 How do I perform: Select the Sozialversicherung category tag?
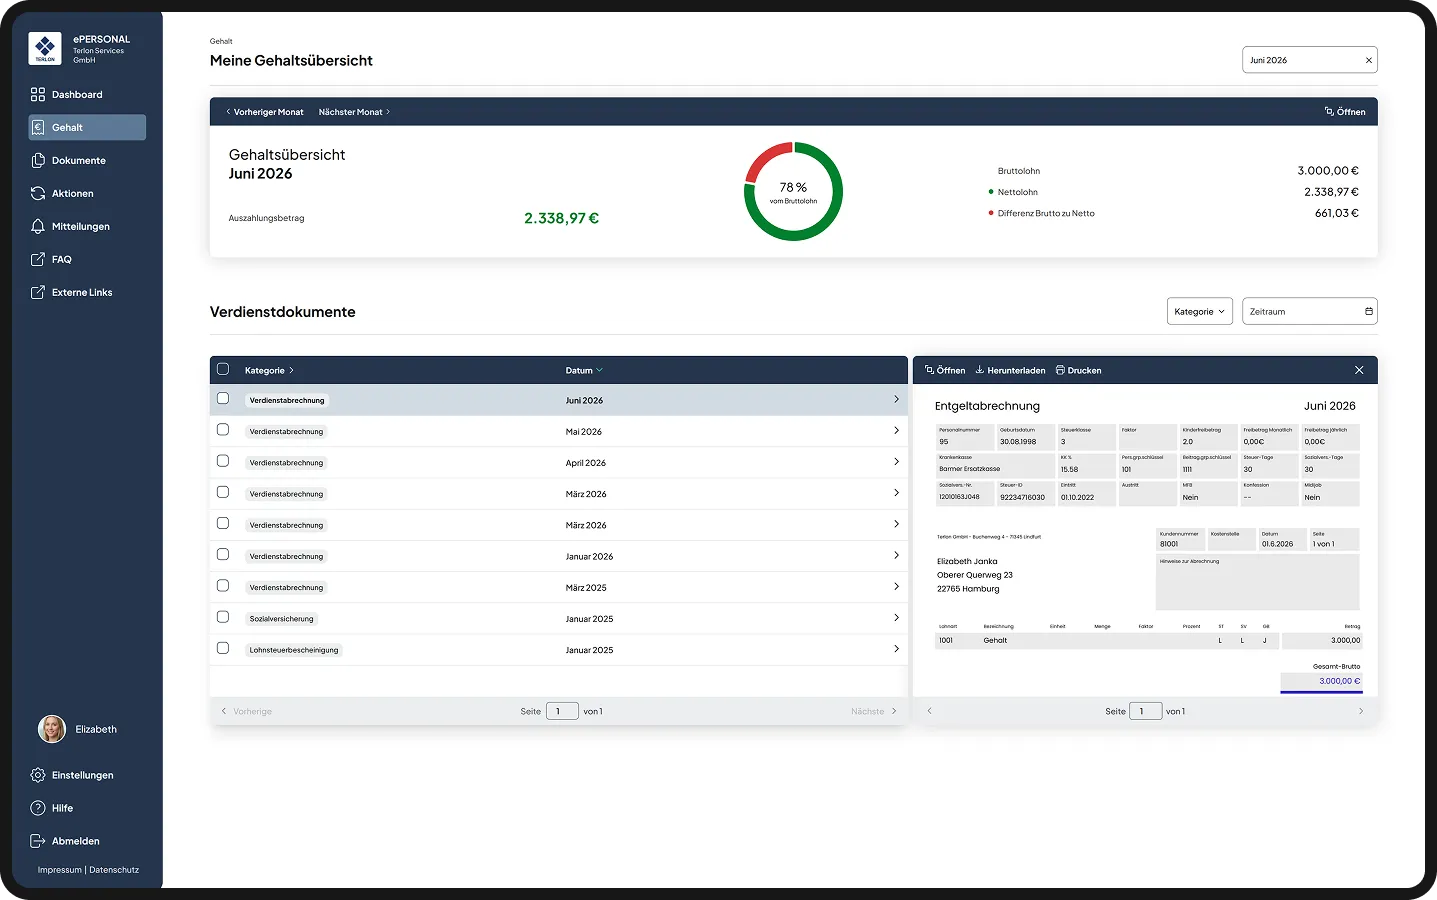click(282, 618)
